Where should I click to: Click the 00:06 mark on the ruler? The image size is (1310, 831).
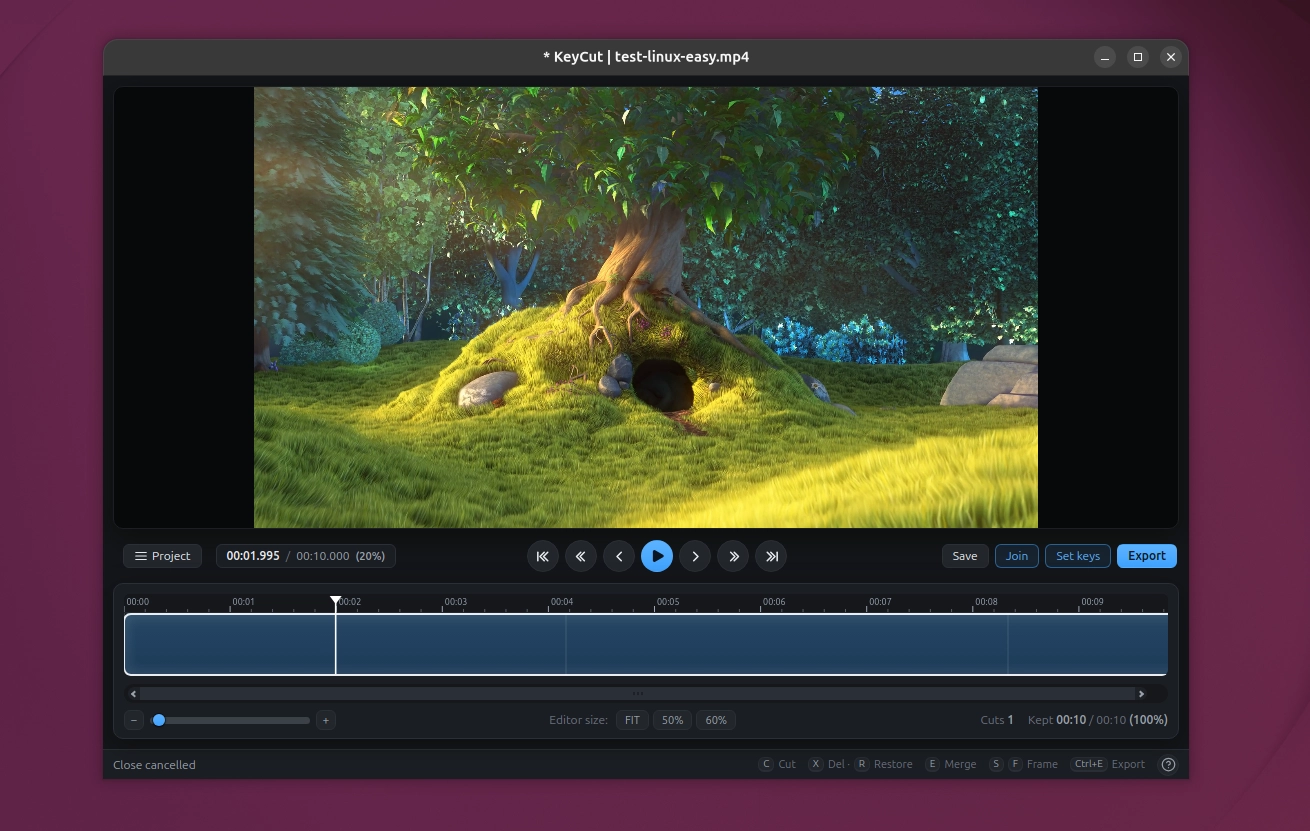[774, 602]
